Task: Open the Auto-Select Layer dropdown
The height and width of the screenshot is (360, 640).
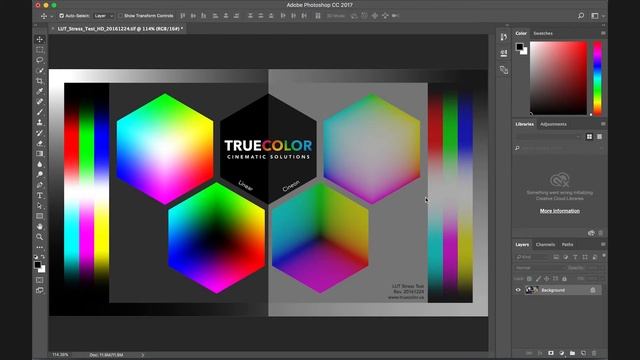Action: [x=103, y=16]
